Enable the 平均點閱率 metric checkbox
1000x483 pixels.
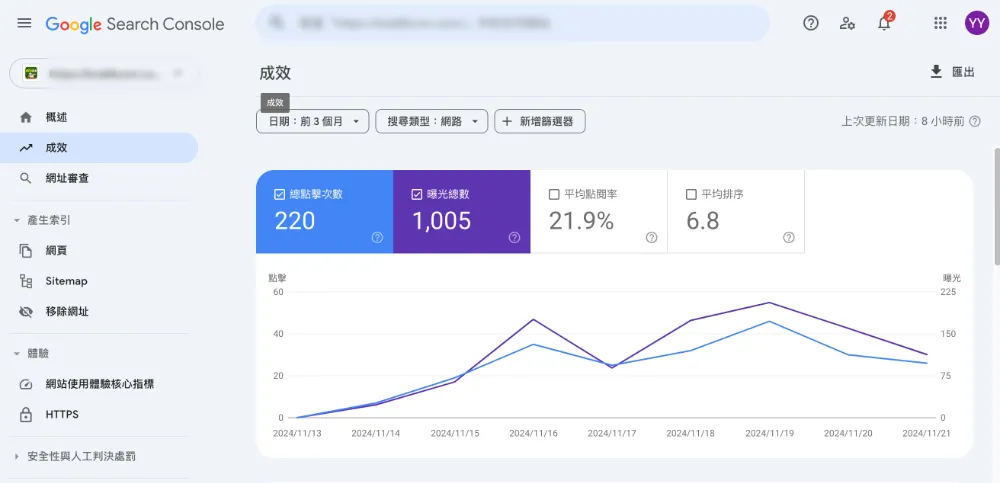(554, 194)
